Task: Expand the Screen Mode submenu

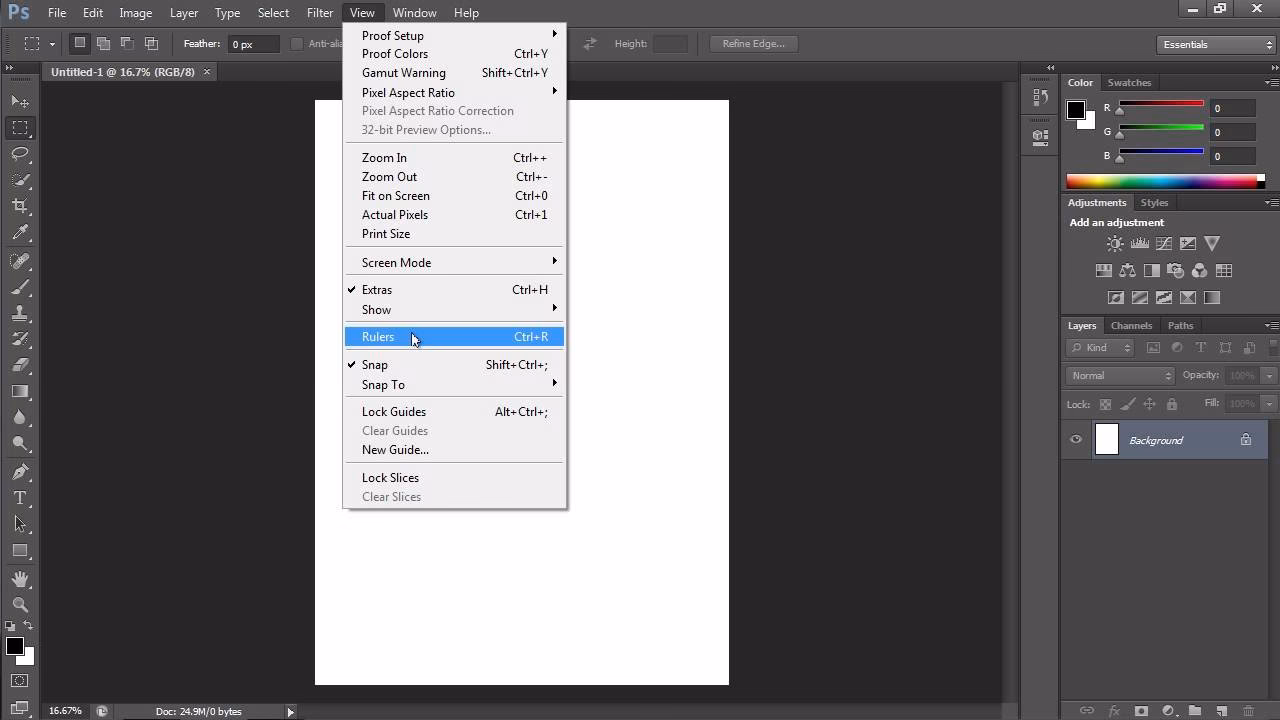Action: pos(396,262)
